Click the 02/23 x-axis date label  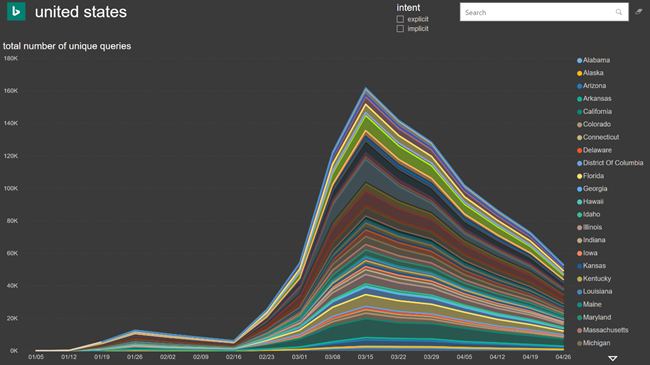[x=267, y=357]
